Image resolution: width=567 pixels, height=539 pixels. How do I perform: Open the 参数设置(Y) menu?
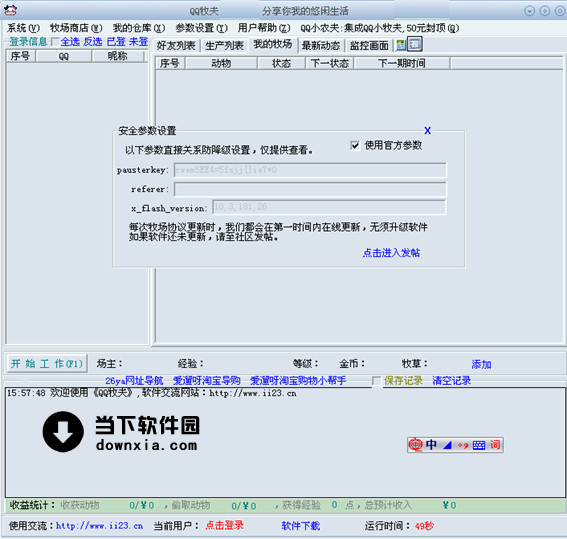201,28
